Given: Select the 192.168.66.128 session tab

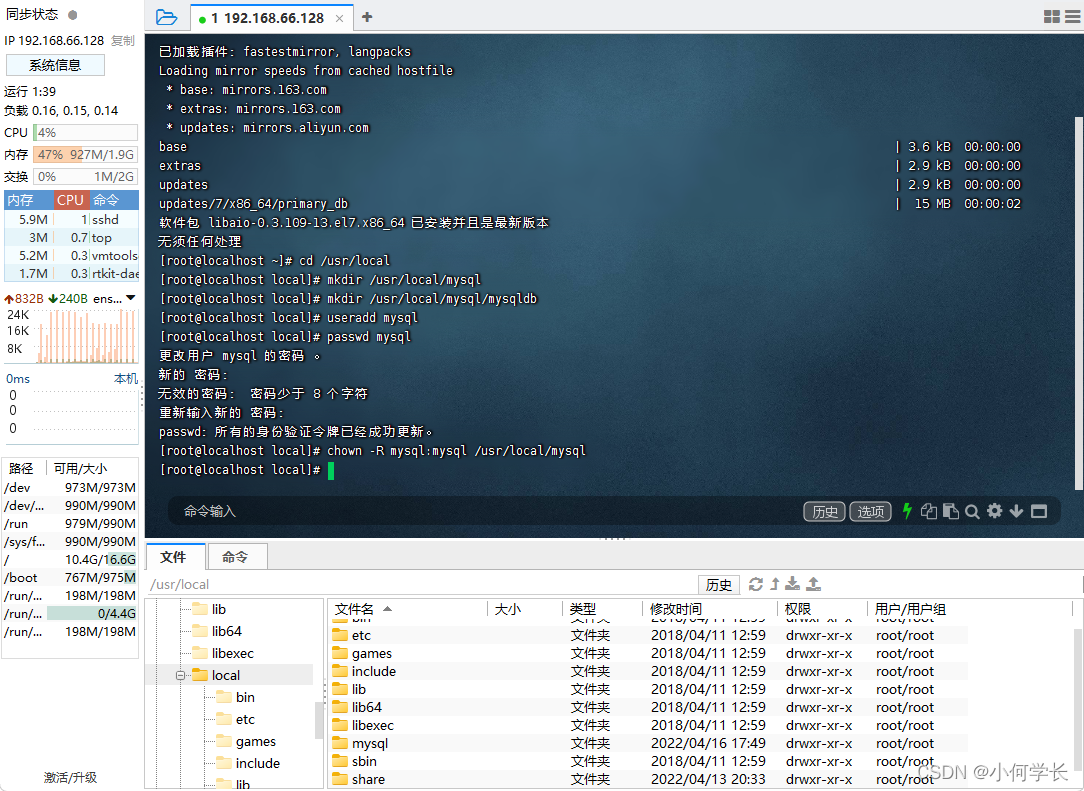Looking at the screenshot, I should click(267, 18).
